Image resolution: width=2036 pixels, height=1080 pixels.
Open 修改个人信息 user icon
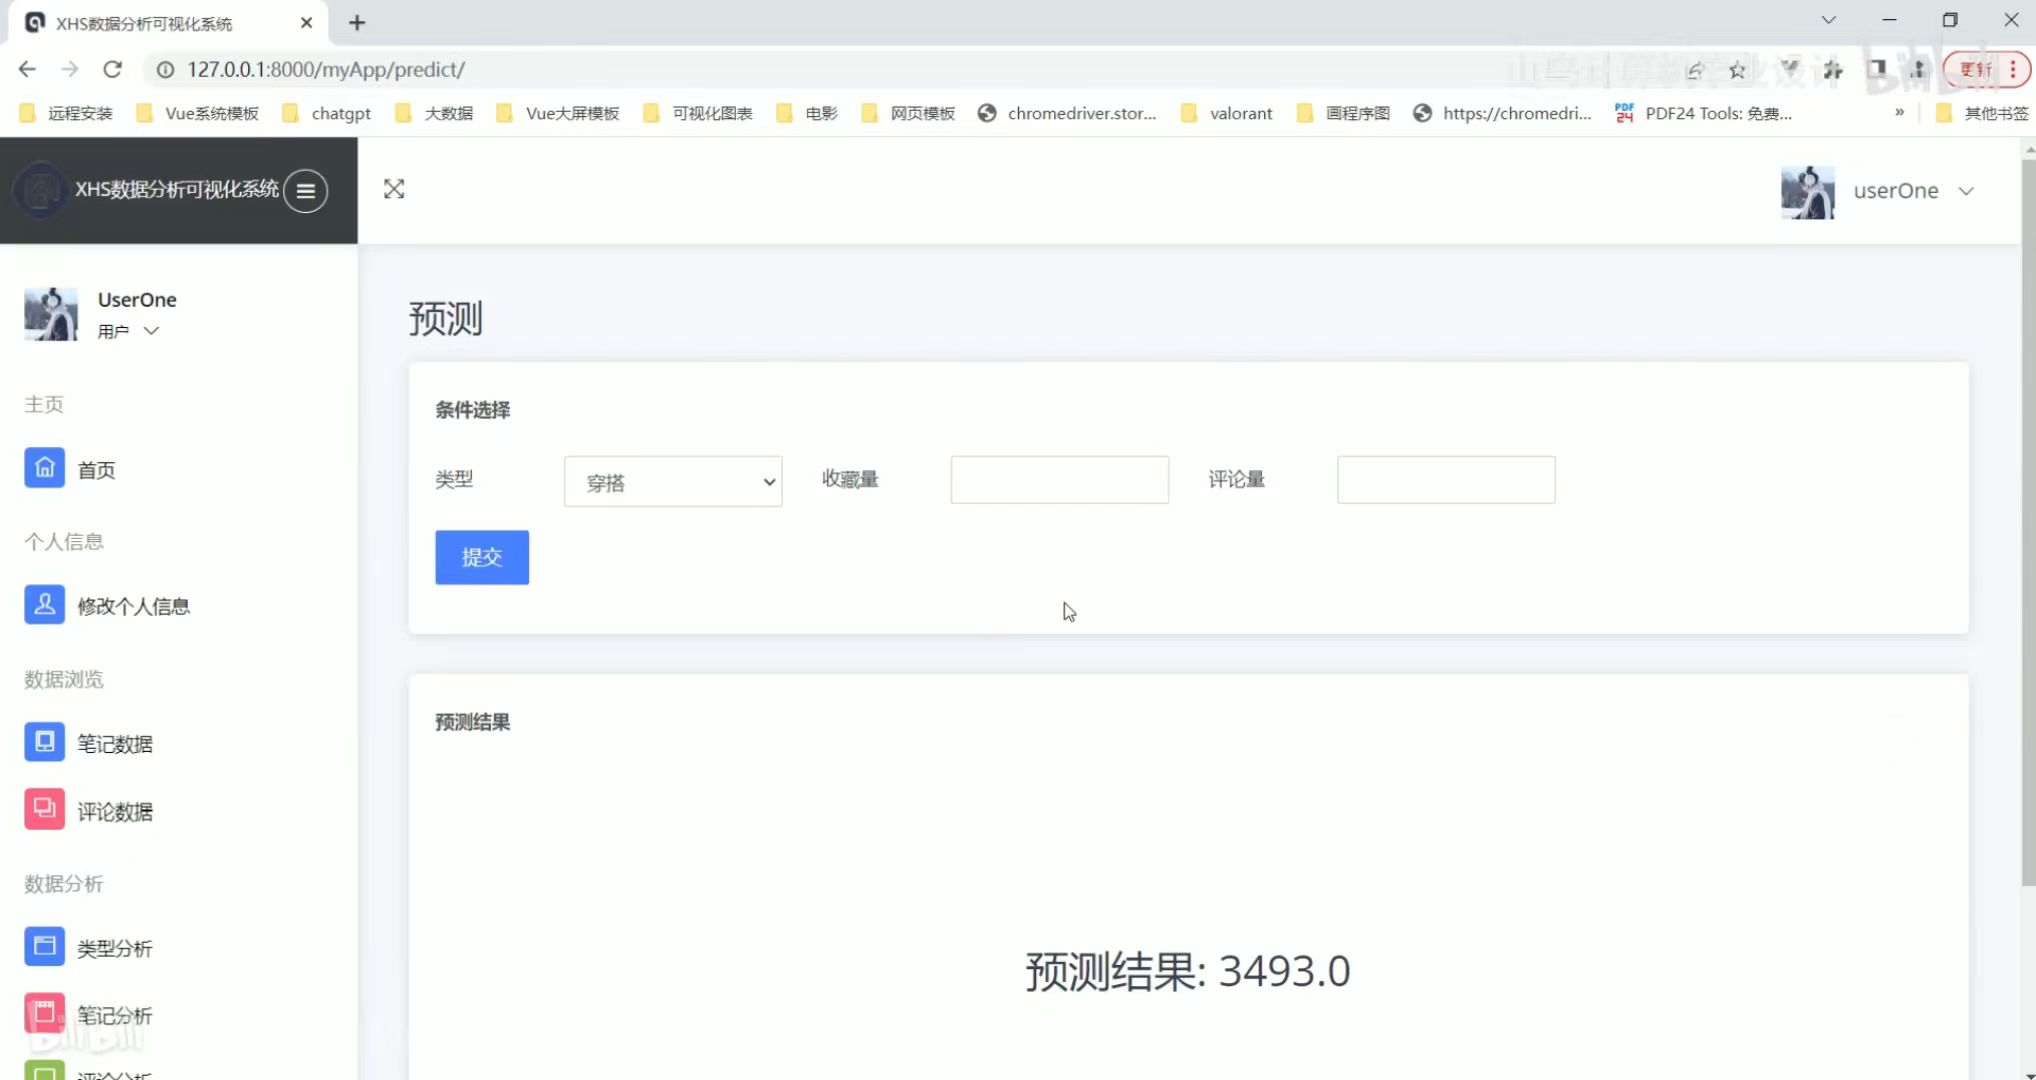click(x=44, y=605)
